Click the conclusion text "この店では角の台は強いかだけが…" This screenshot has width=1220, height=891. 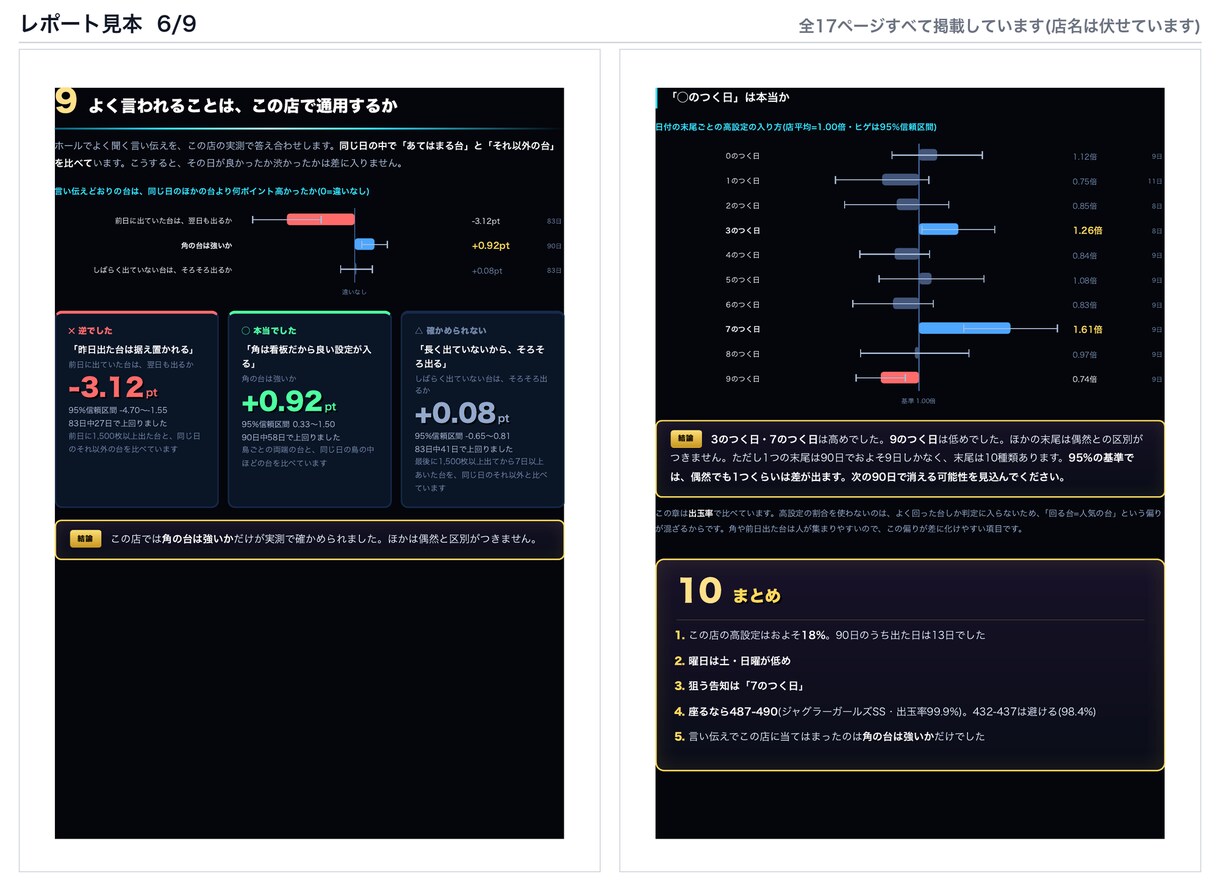pos(324,539)
